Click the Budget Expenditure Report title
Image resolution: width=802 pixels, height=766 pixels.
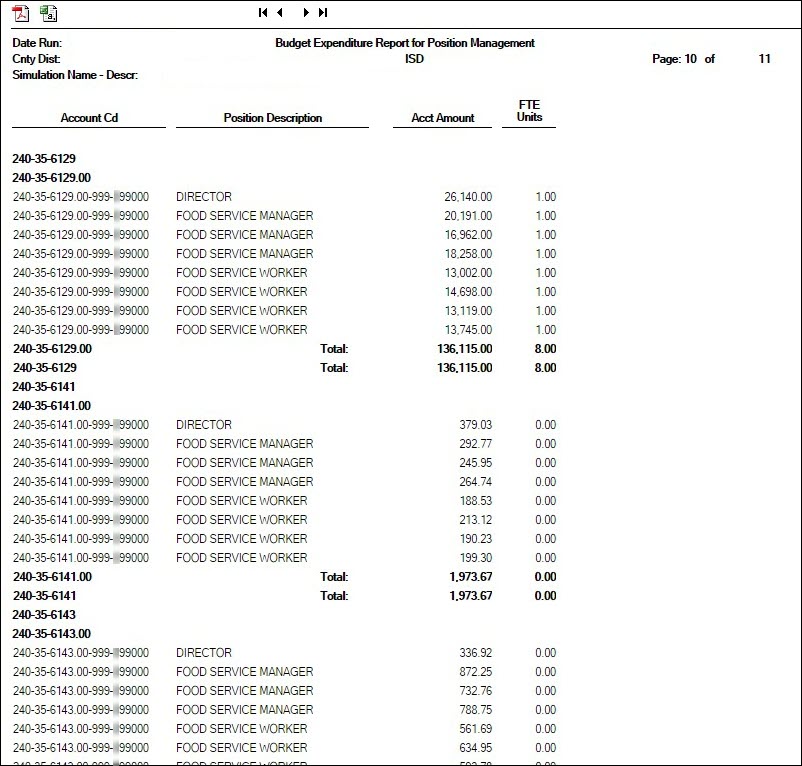(x=405, y=43)
